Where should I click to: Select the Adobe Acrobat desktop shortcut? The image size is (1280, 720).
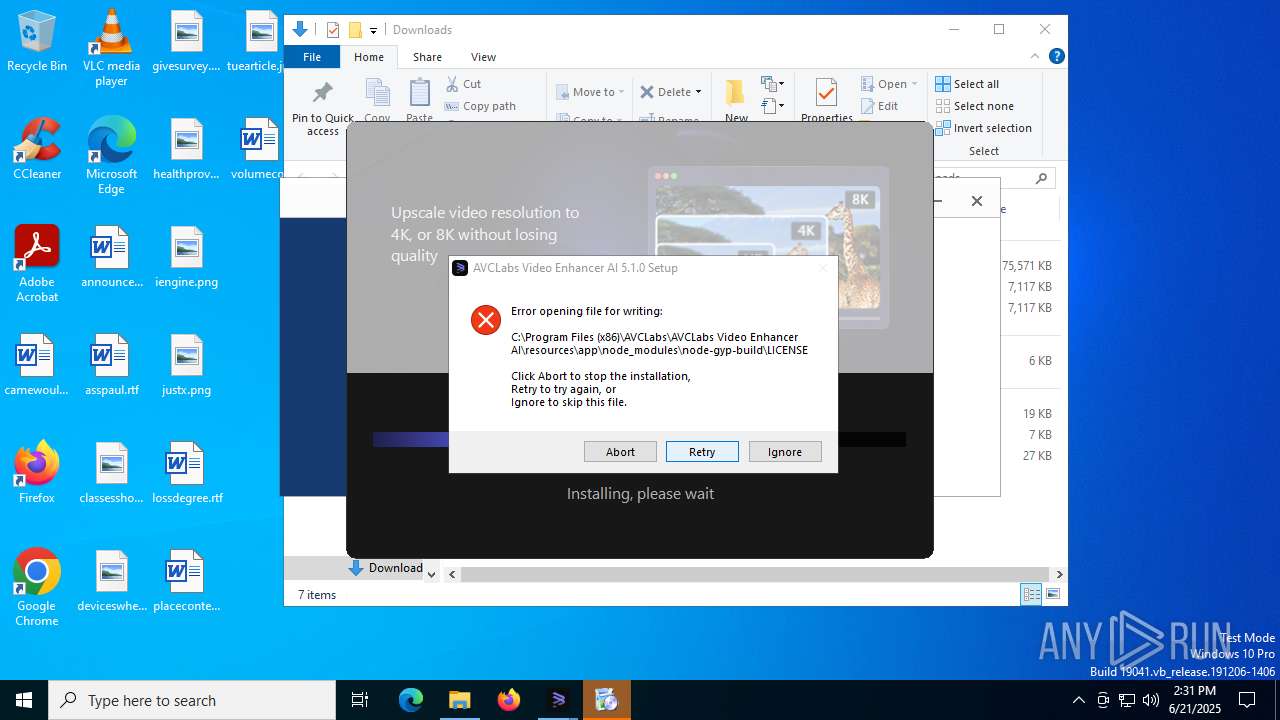pos(37,264)
